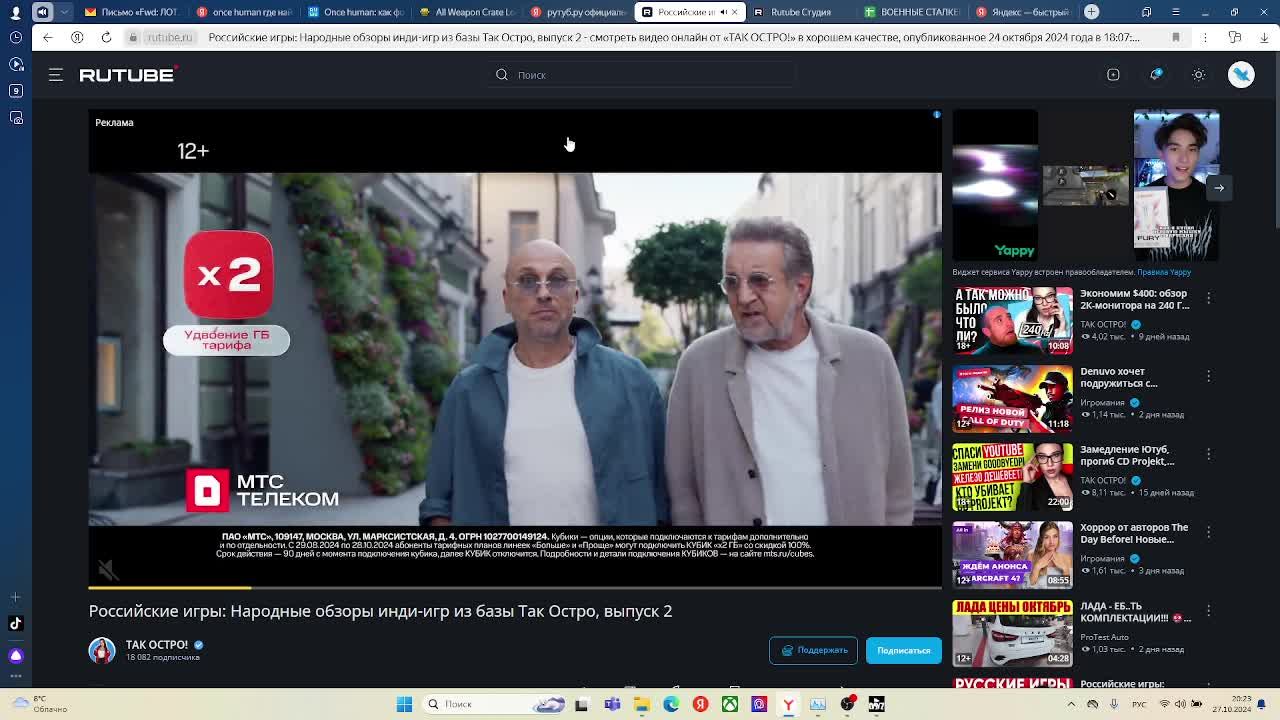This screenshot has width=1280, height=720.
Task: Open options for ЛАДА video
Action: tap(1208, 610)
